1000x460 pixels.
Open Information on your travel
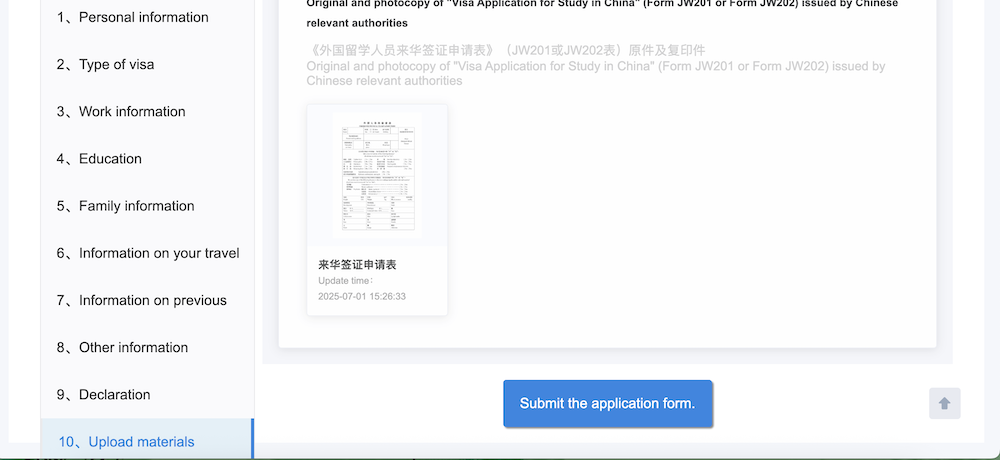147,253
